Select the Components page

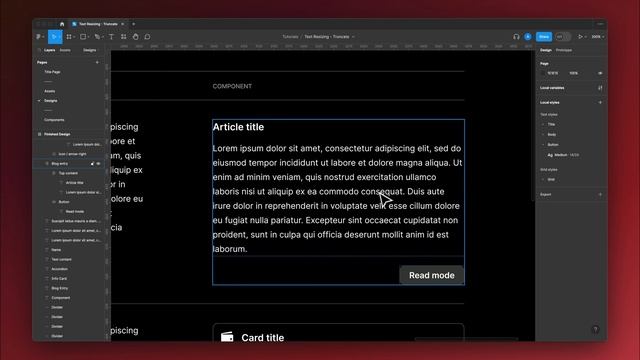click(x=54, y=120)
